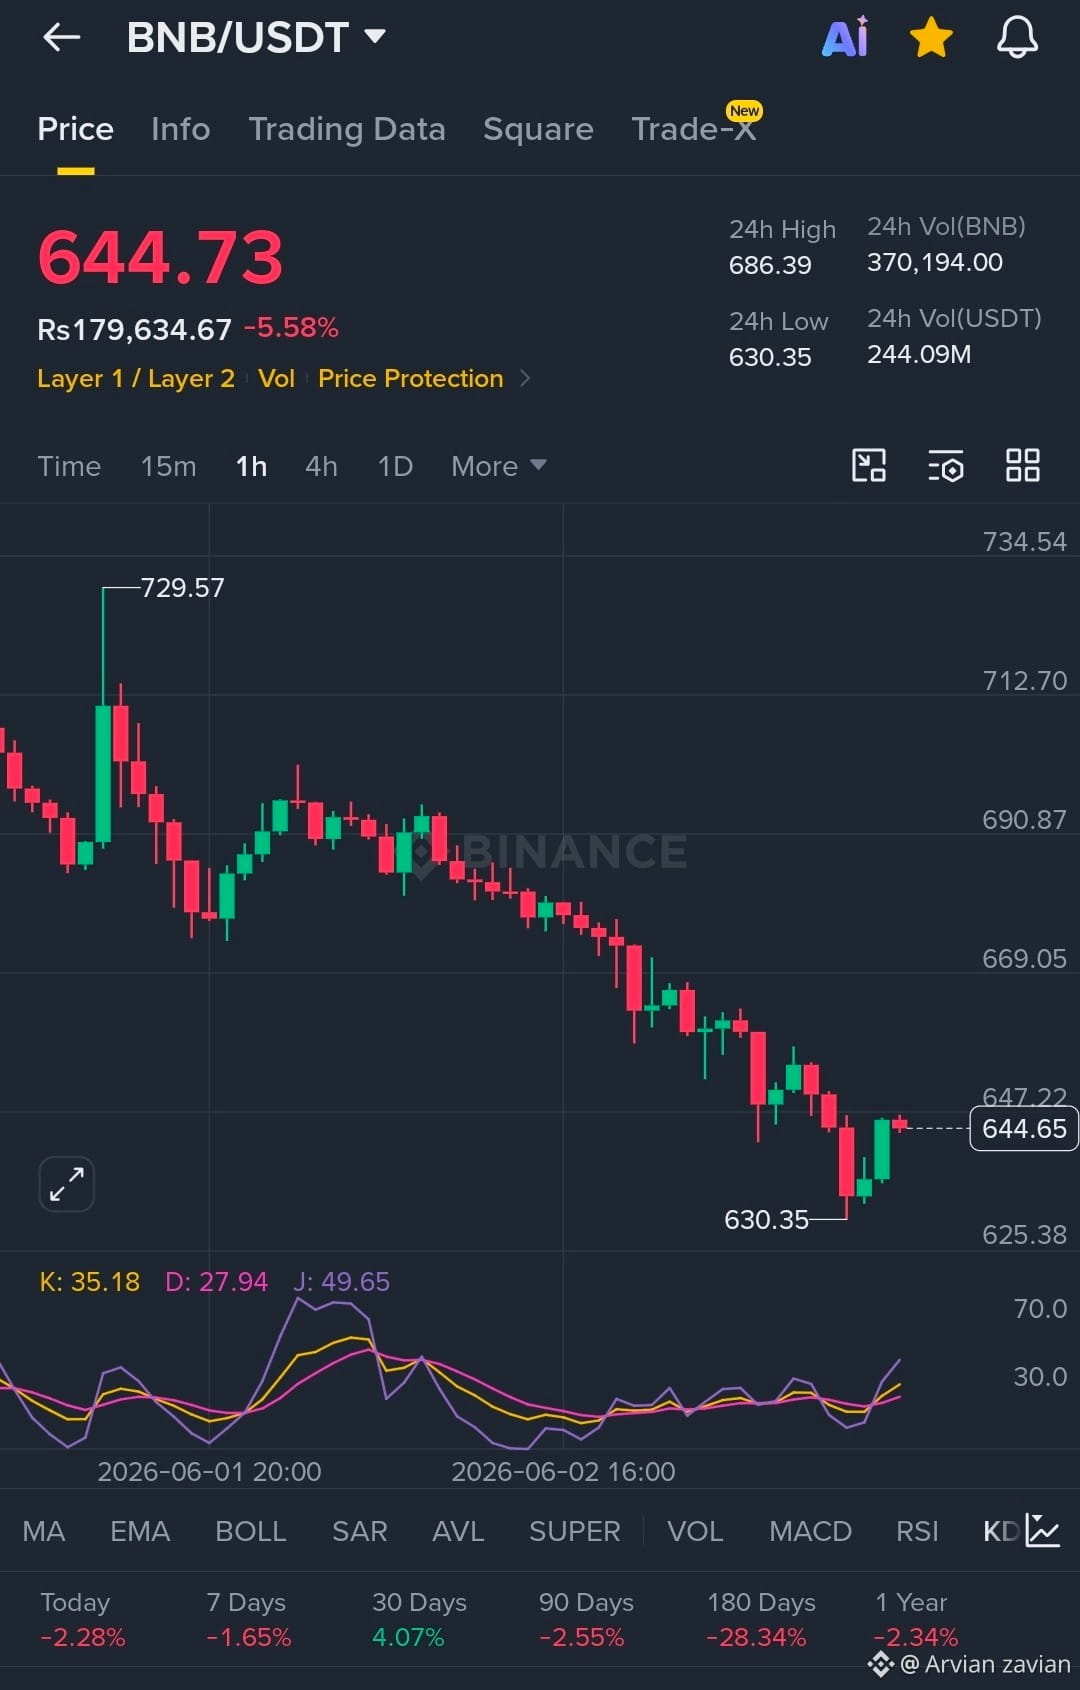Tap the 644.73 last price
This screenshot has height=1690, width=1080.
161,257
